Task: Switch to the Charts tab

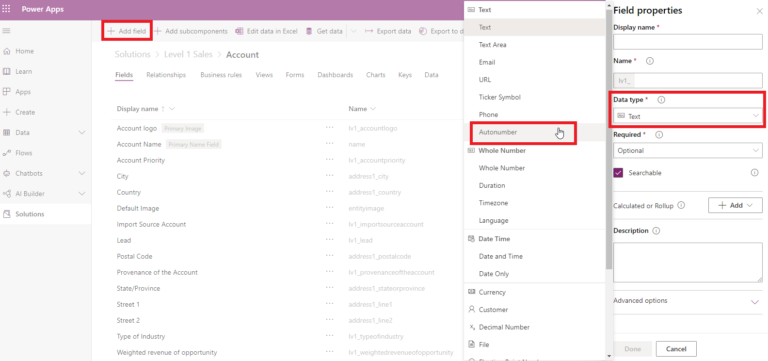Action: tap(376, 75)
